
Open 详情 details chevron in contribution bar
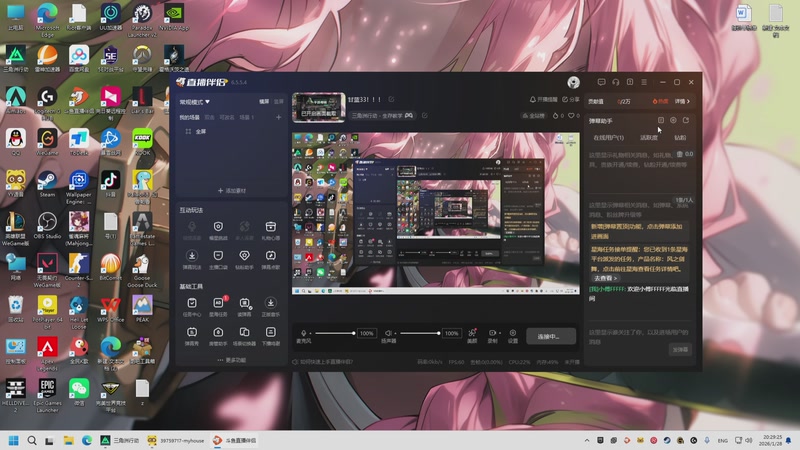click(682, 102)
